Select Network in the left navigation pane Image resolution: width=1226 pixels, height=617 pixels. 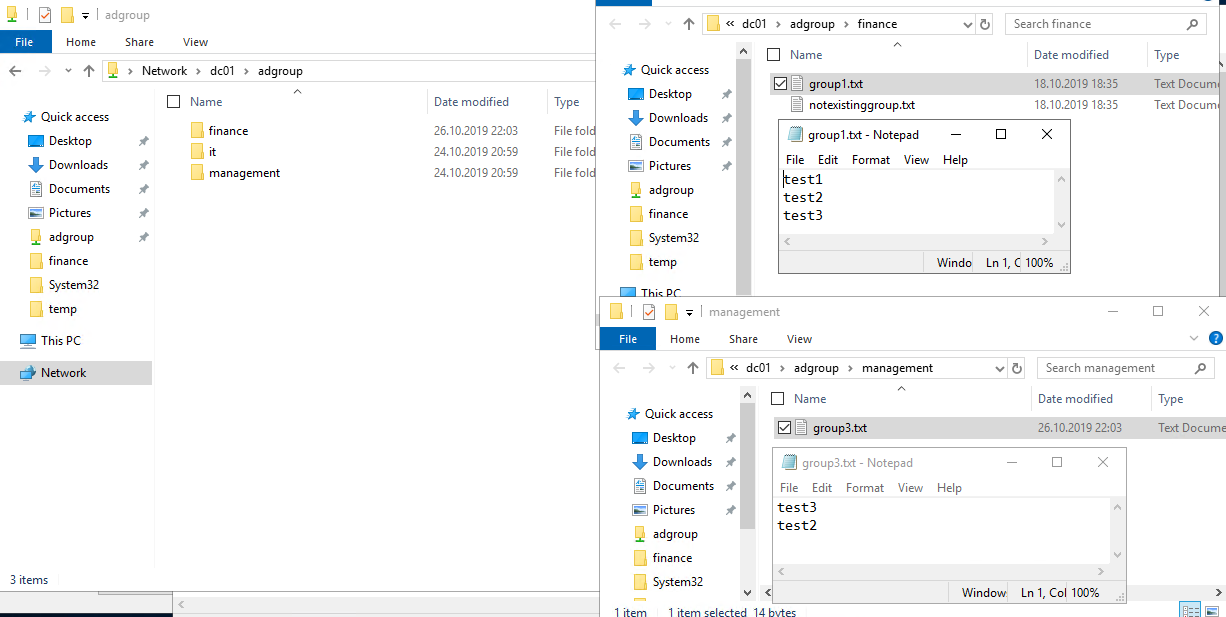tap(63, 373)
